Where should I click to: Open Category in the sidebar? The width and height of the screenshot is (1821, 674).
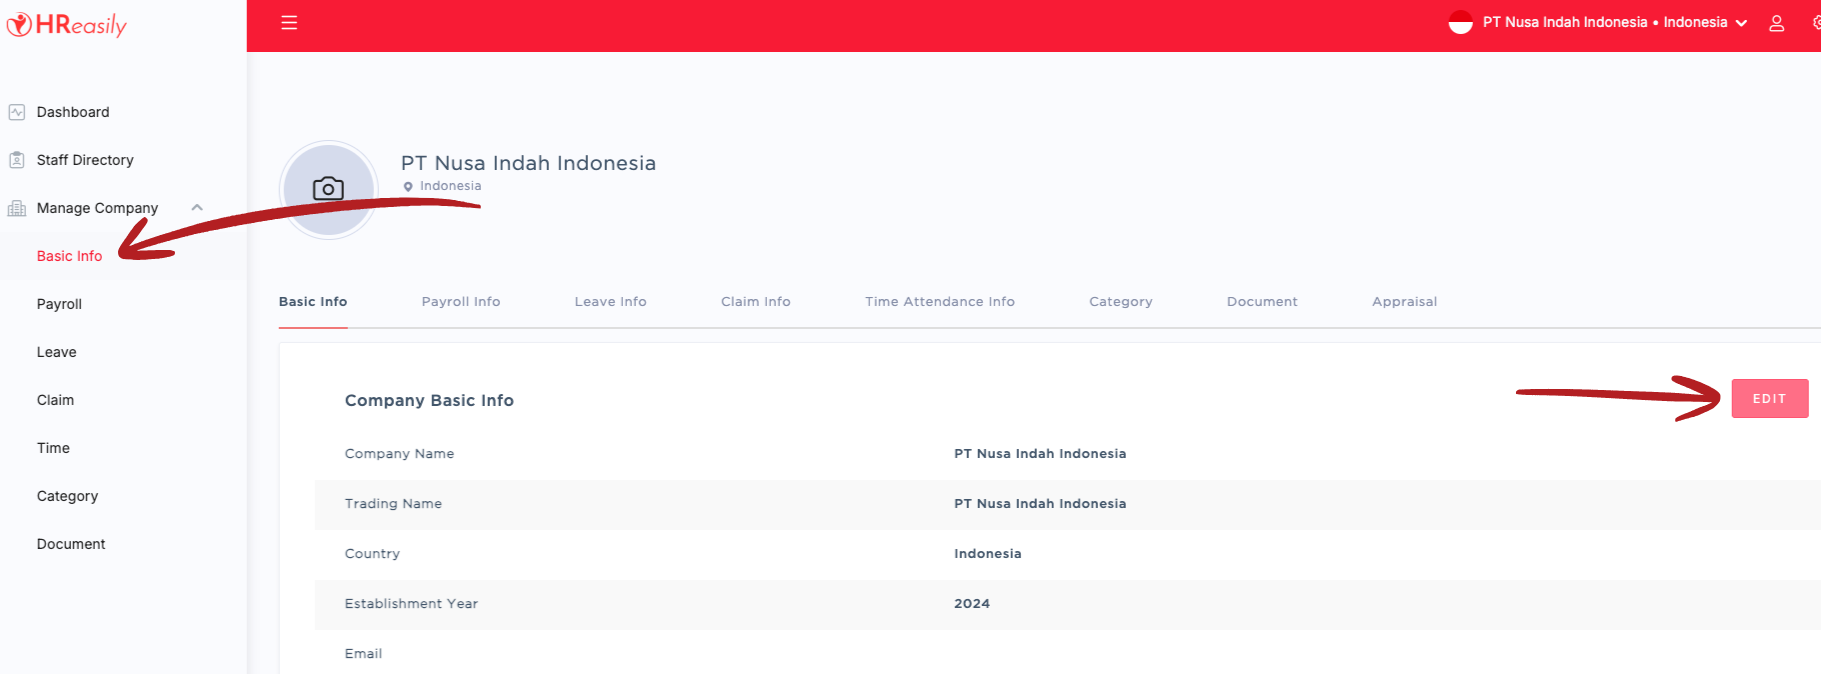click(x=67, y=496)
